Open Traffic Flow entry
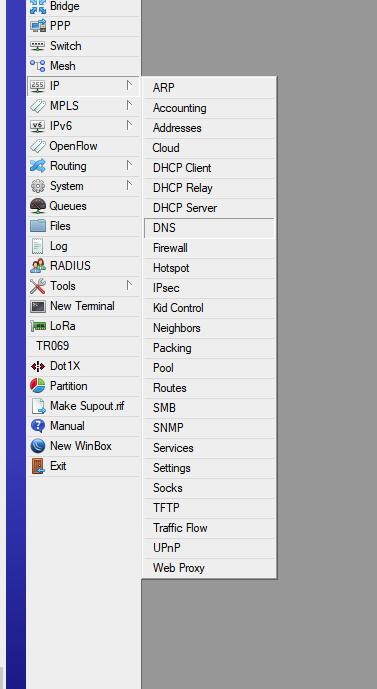This screenshot has height=689, width=377. [x=209, y=528]
